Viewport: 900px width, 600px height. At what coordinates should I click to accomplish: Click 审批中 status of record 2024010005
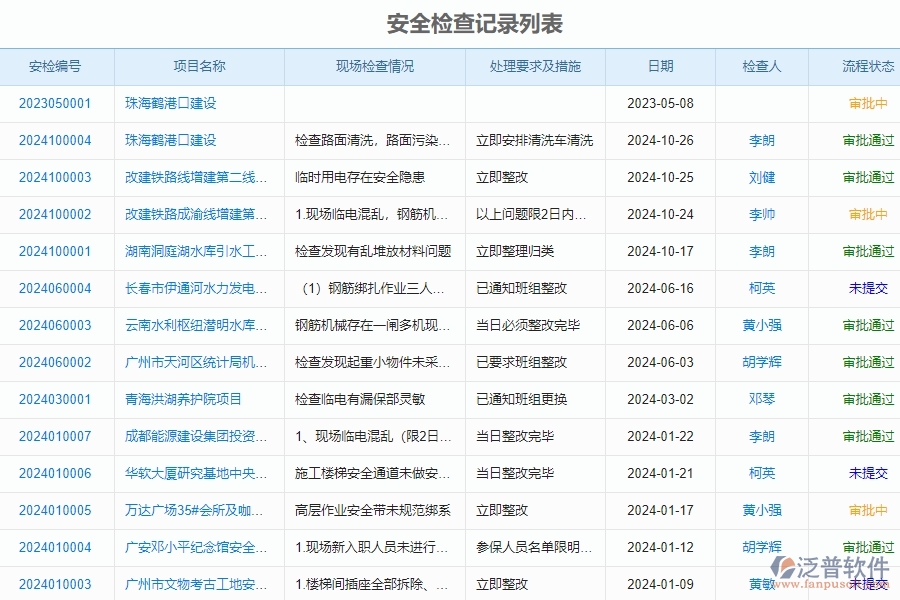(x=866, y=510)
